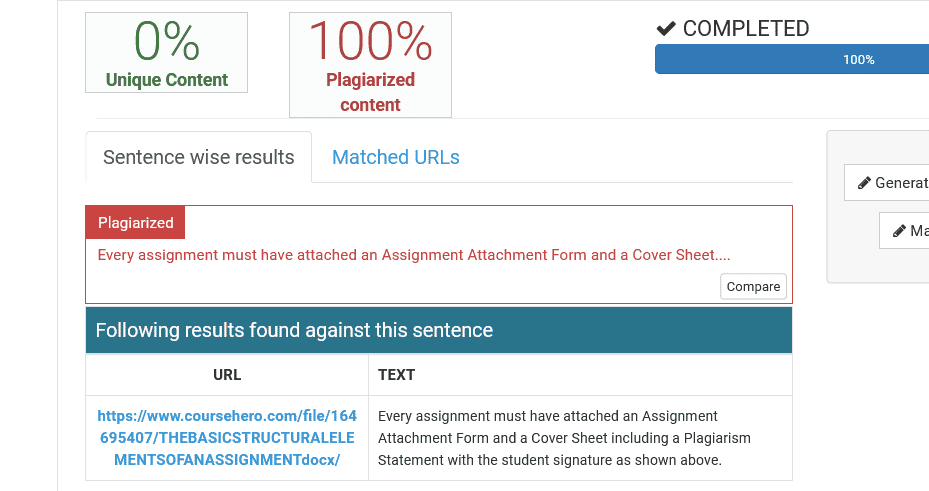The width and height of the screenshot is (929, 491).
Task: Click the 0% Unique Content box
Action: tap(166, 53)
